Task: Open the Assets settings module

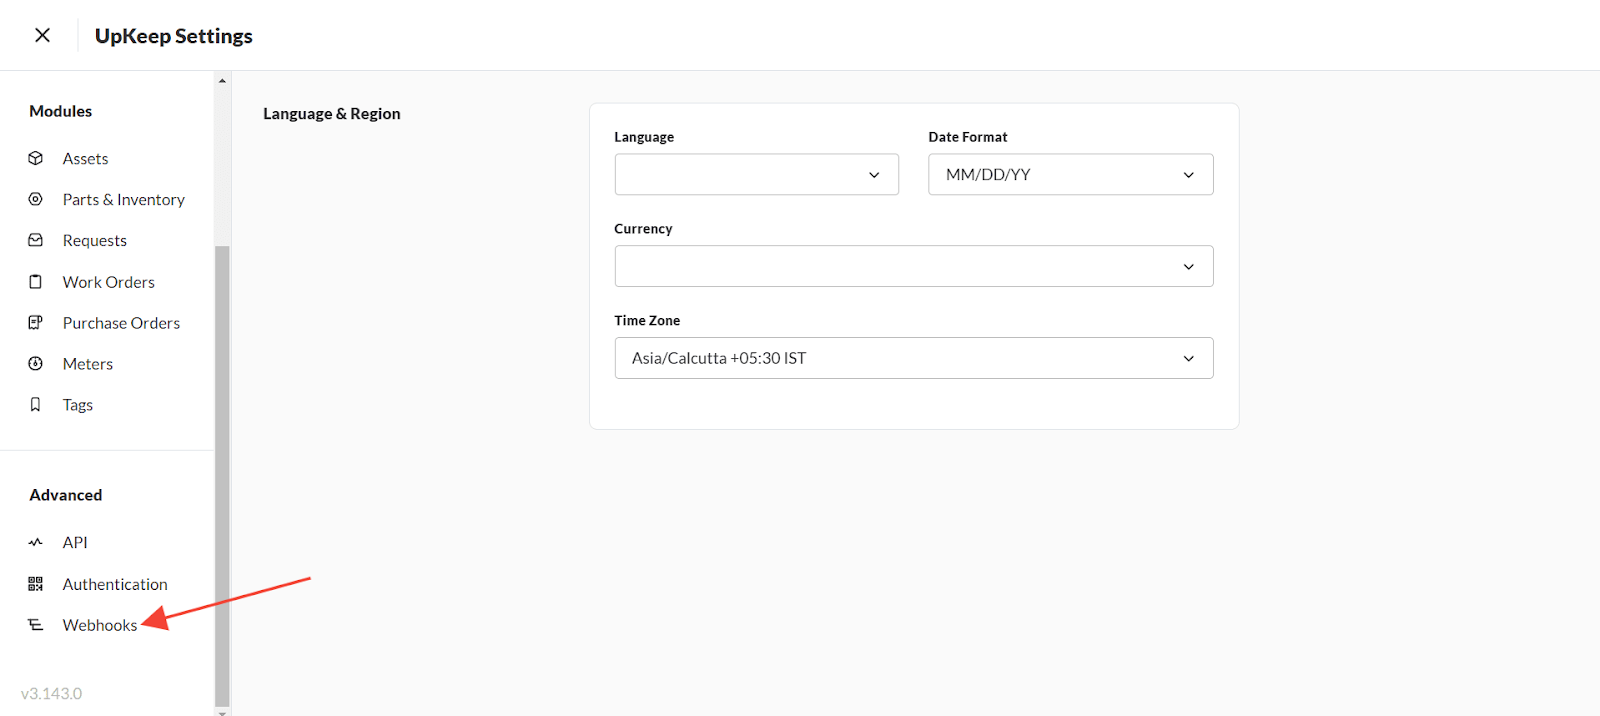Action: tap(85, 158)
